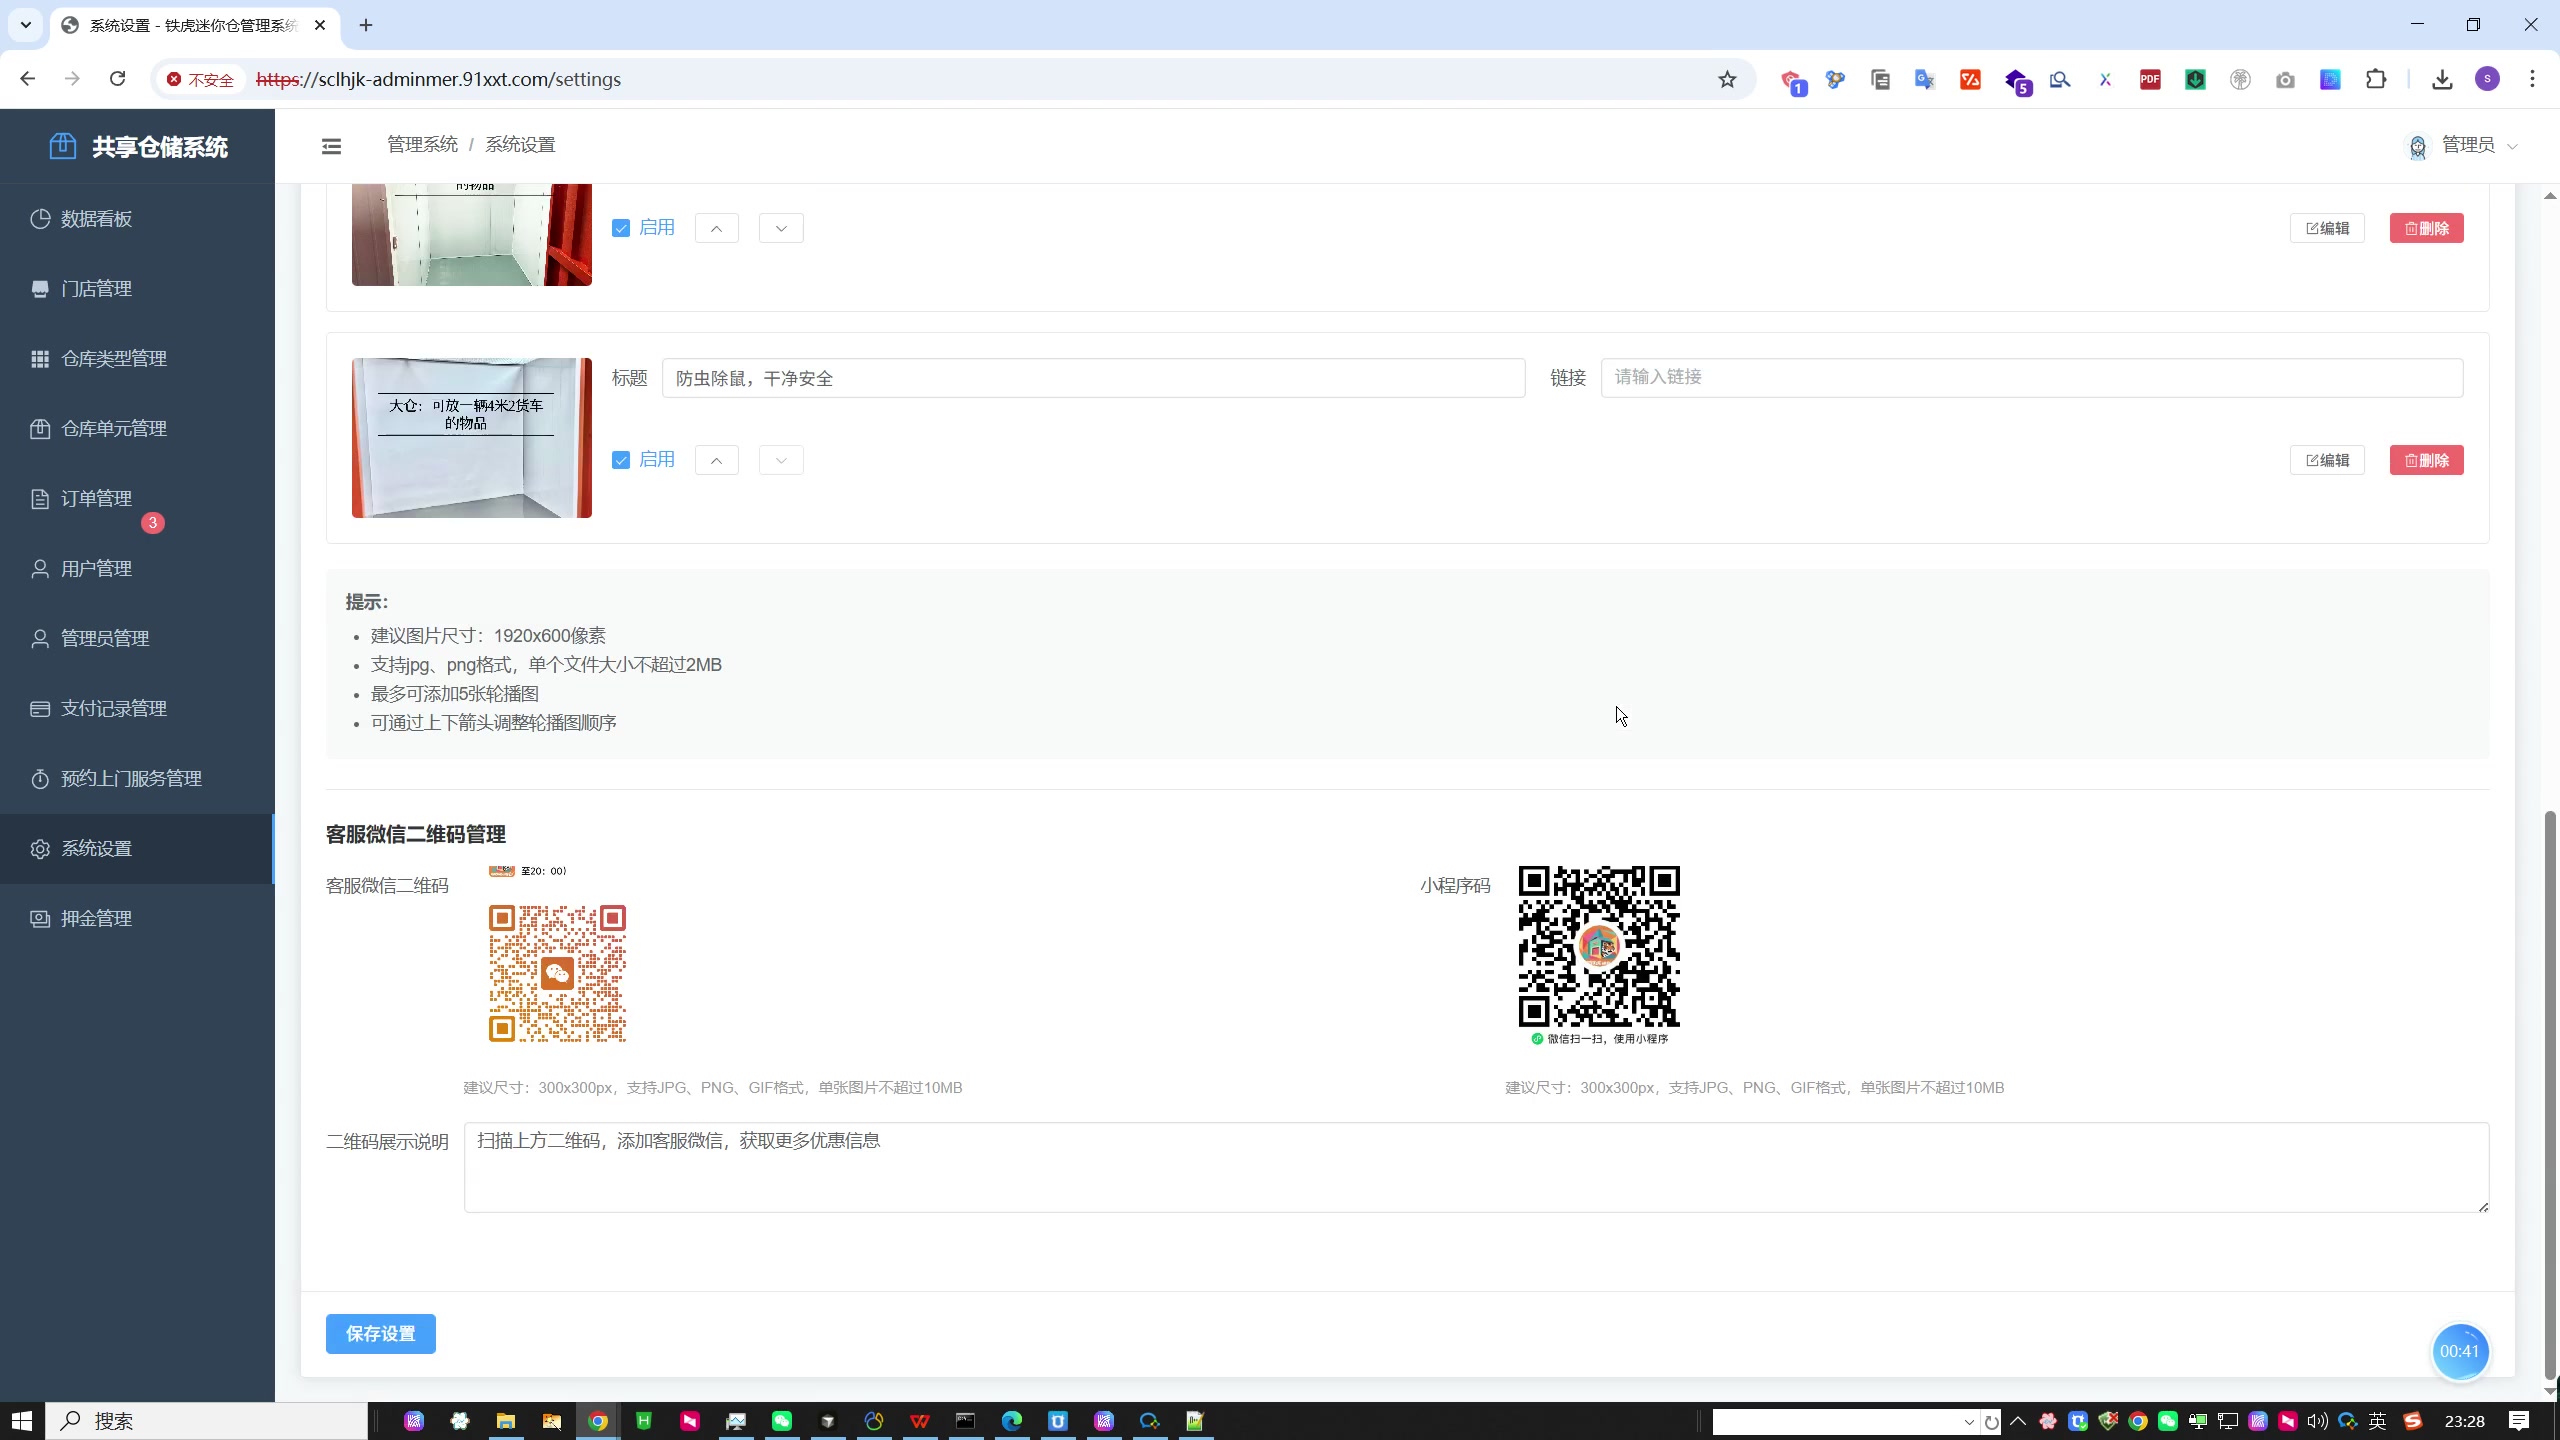
Task: Open 支付记录管理 in the sidebar
Action: point(113,708)
